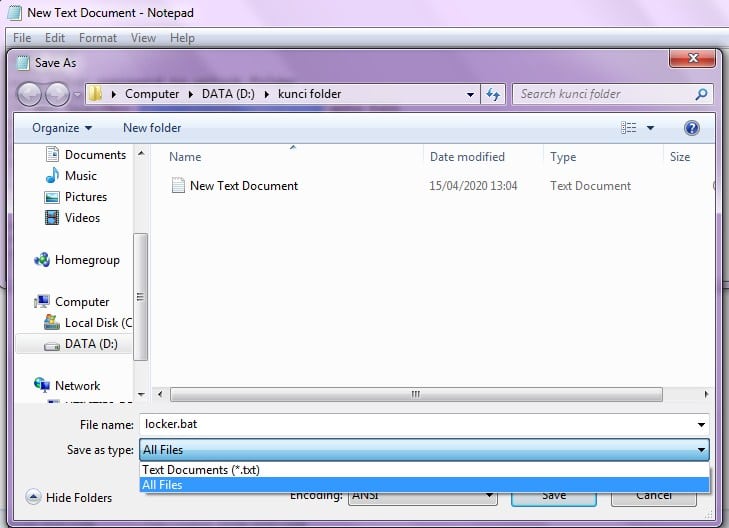Screen dimensions: 729x528
Task: Open the File name dropdown arrow
Action: [701, 424]
